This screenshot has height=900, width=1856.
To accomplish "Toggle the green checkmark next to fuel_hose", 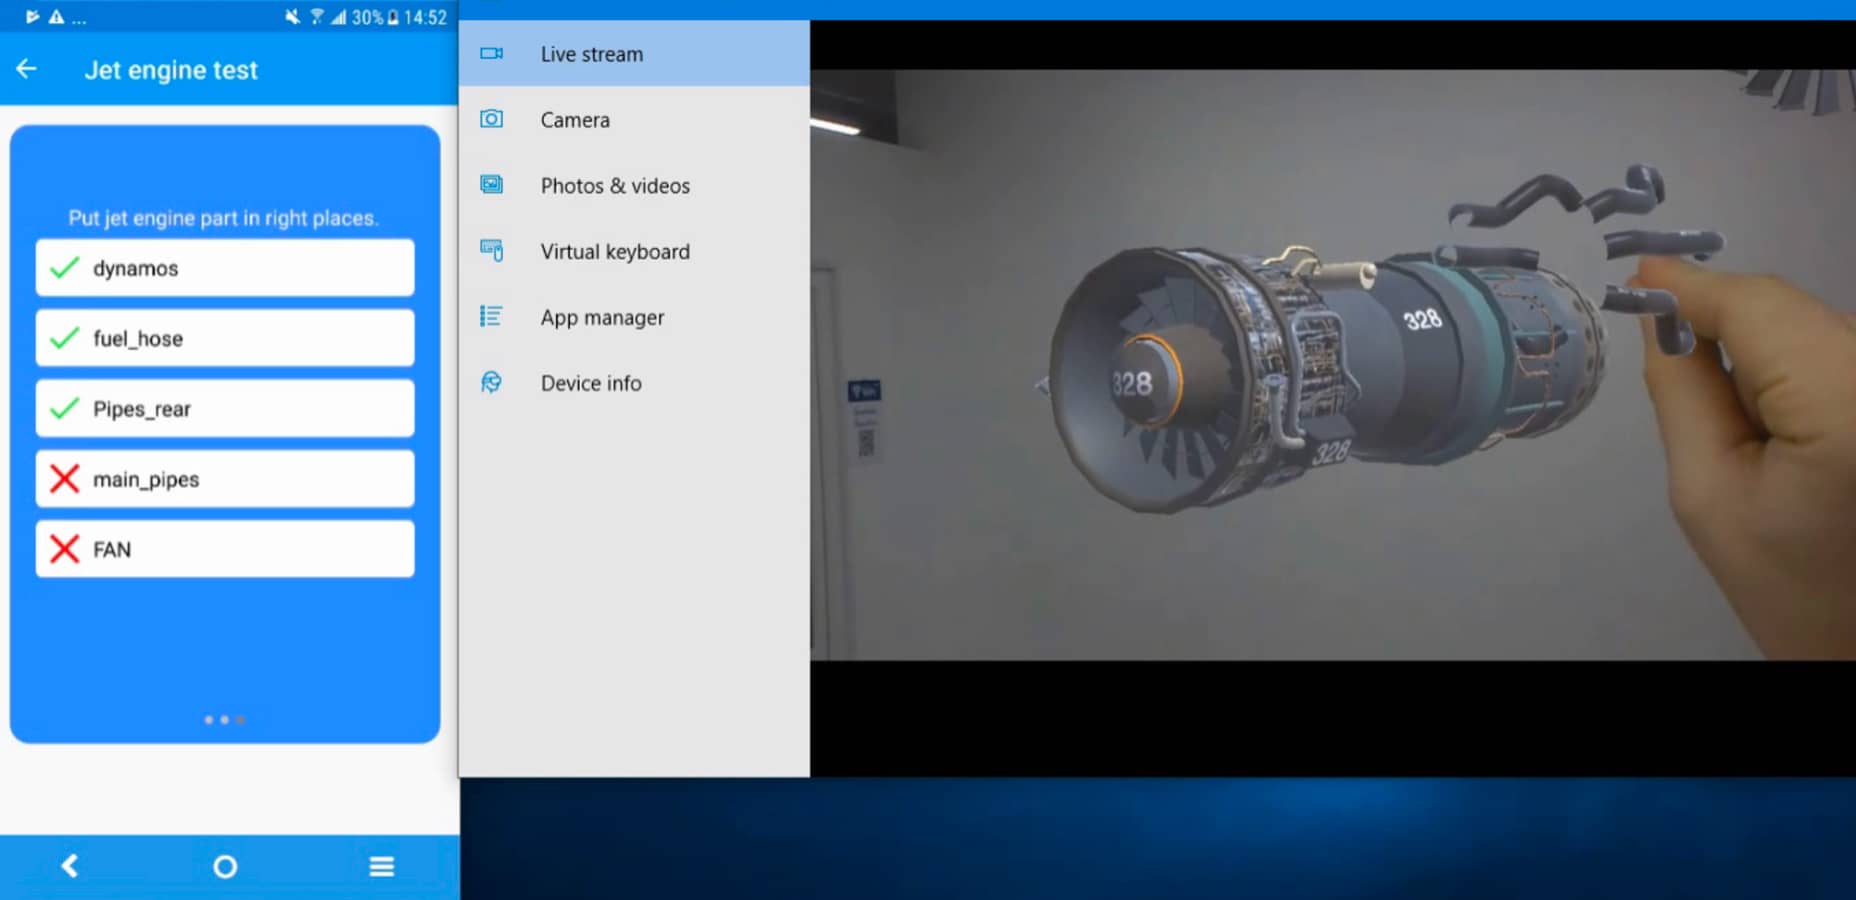I will click(x=65, y=338).
